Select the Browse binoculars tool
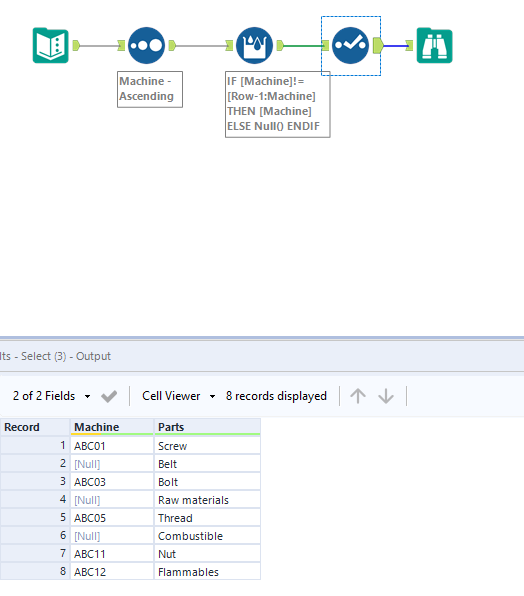This screenshot has width=524, height=596. point(435,45)
